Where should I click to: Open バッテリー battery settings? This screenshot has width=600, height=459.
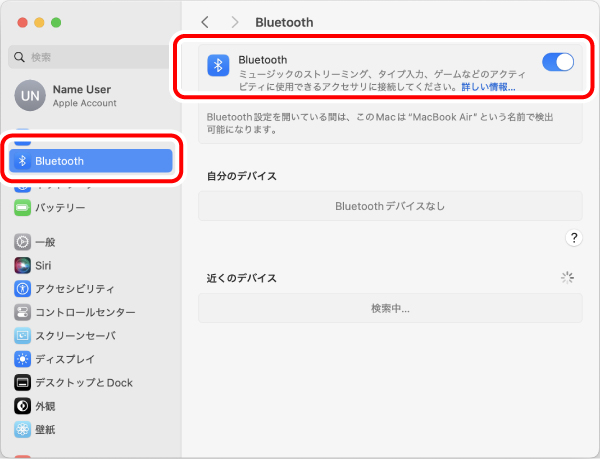point(60,208)
